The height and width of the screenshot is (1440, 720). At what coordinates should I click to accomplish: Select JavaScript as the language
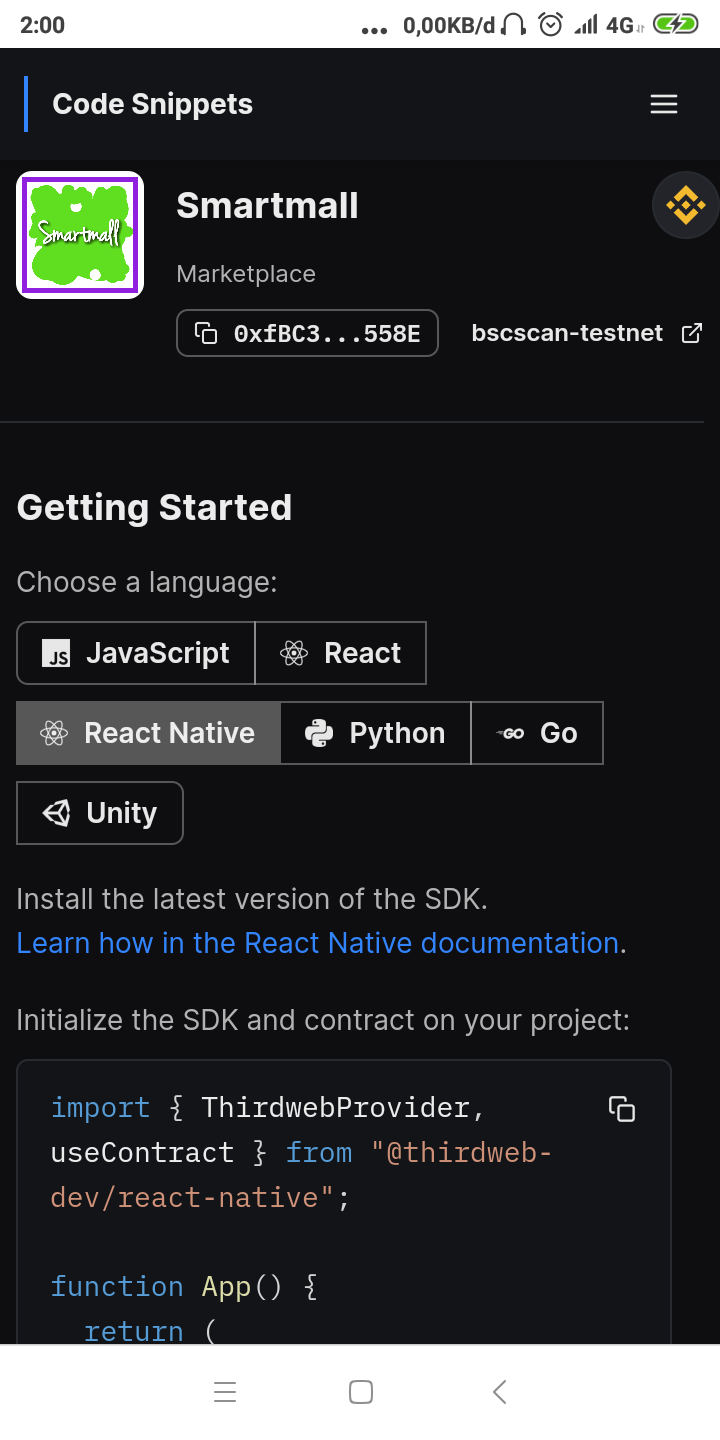(x=136, y=653)
